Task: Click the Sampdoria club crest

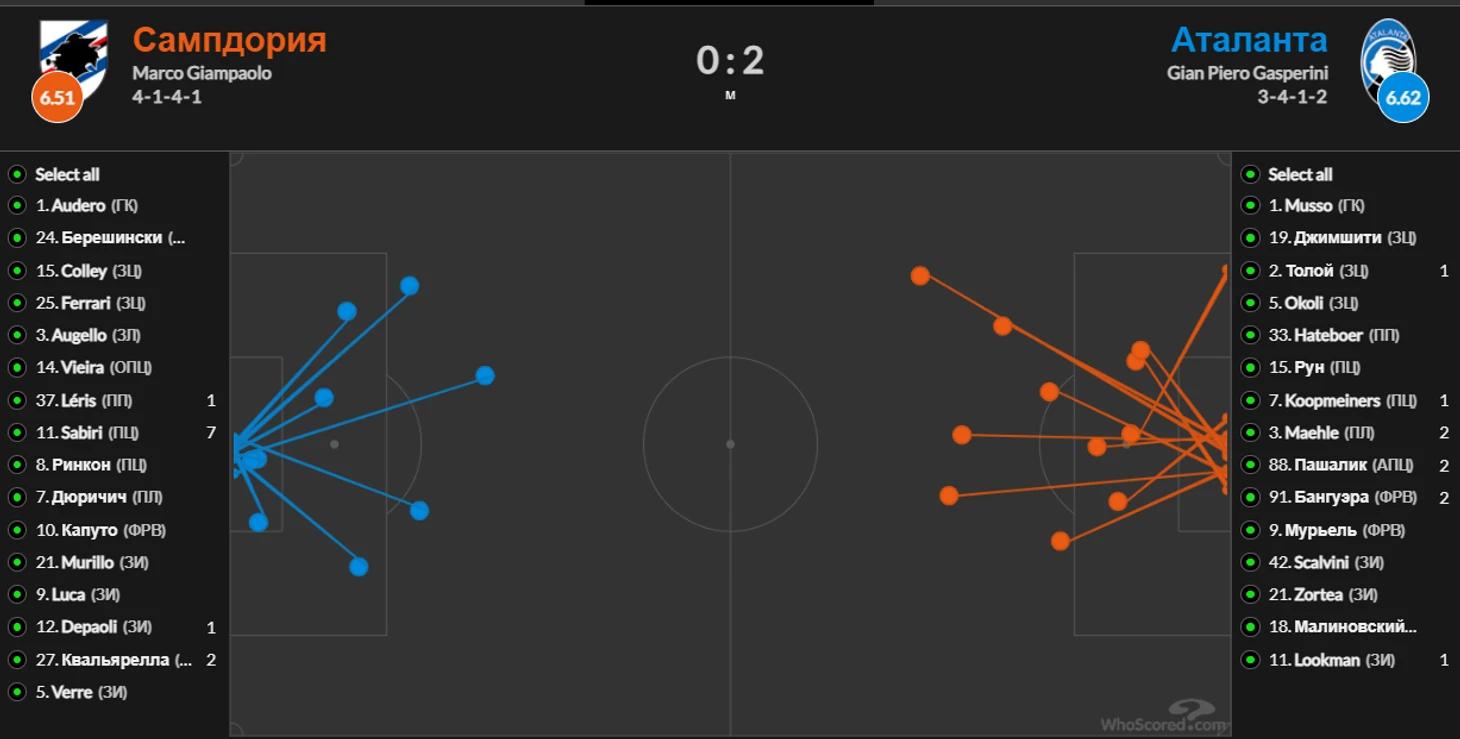Action: point(73,58)
